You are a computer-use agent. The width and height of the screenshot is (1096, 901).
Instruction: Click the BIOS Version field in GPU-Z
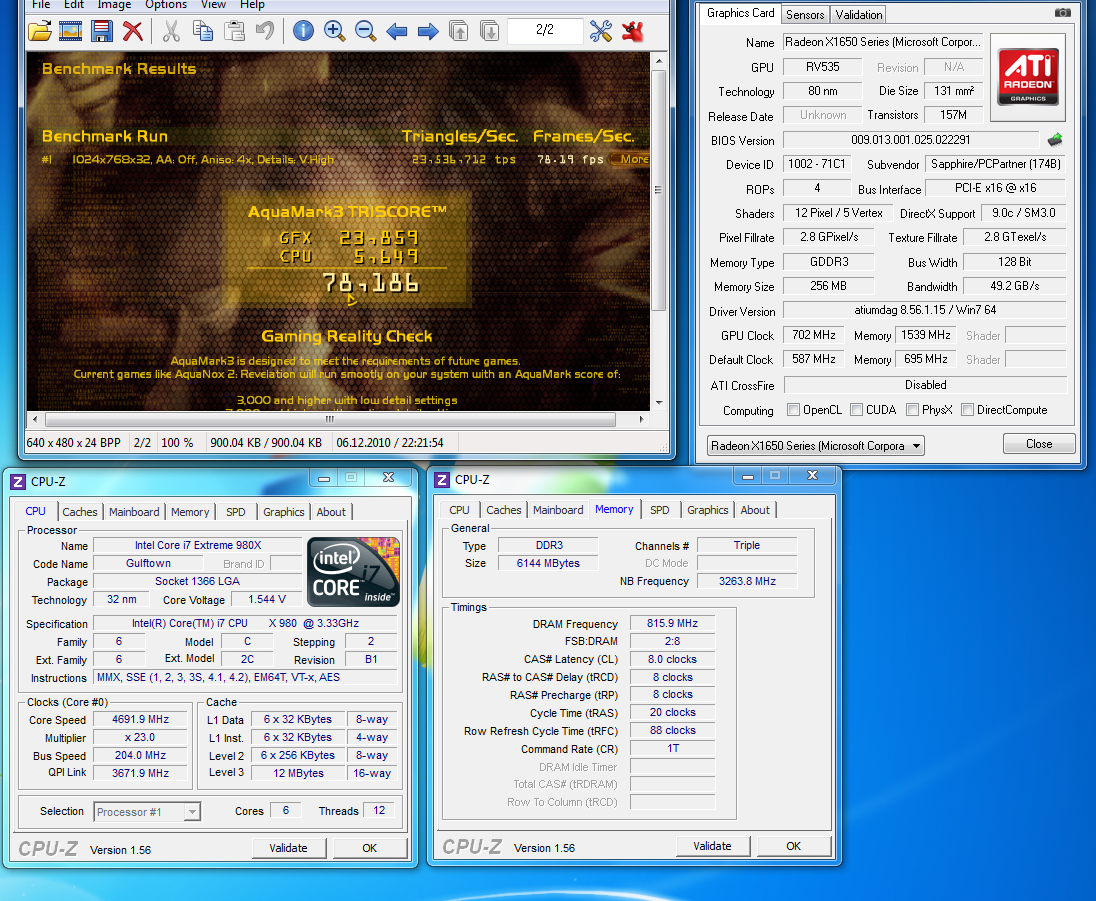(911, 140)
